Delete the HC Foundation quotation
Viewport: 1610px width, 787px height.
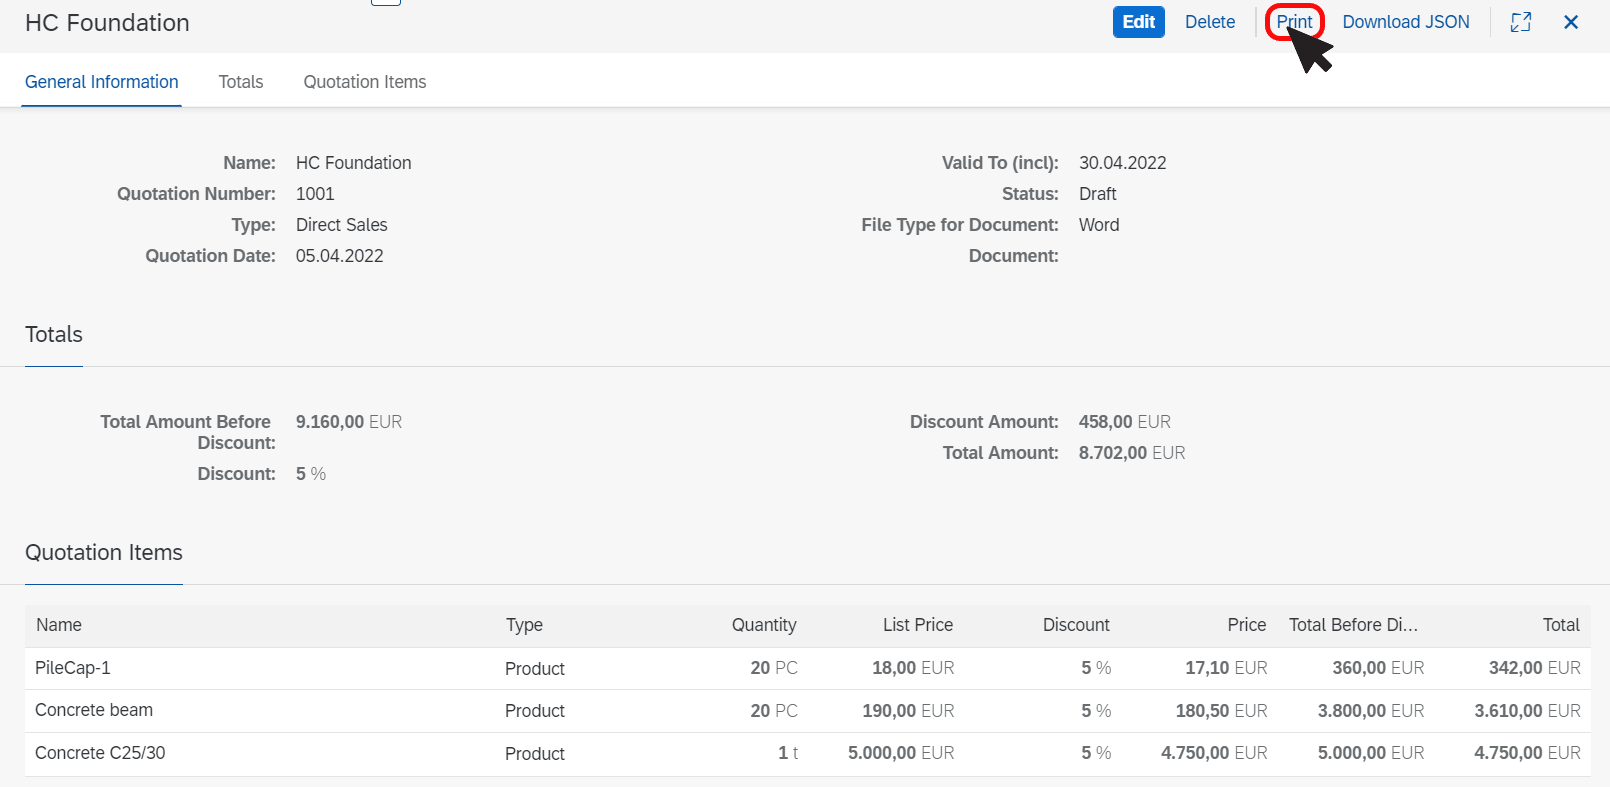click(1210, 22)
